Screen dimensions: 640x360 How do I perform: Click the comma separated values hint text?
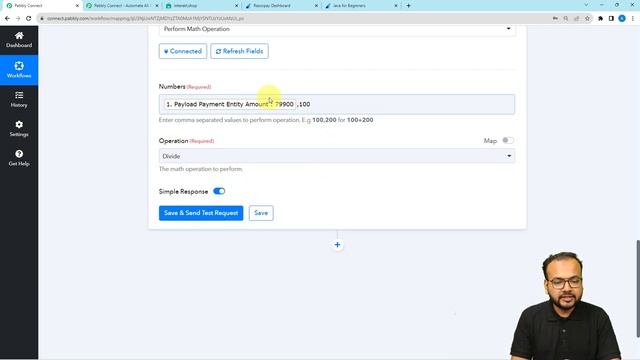266,120
